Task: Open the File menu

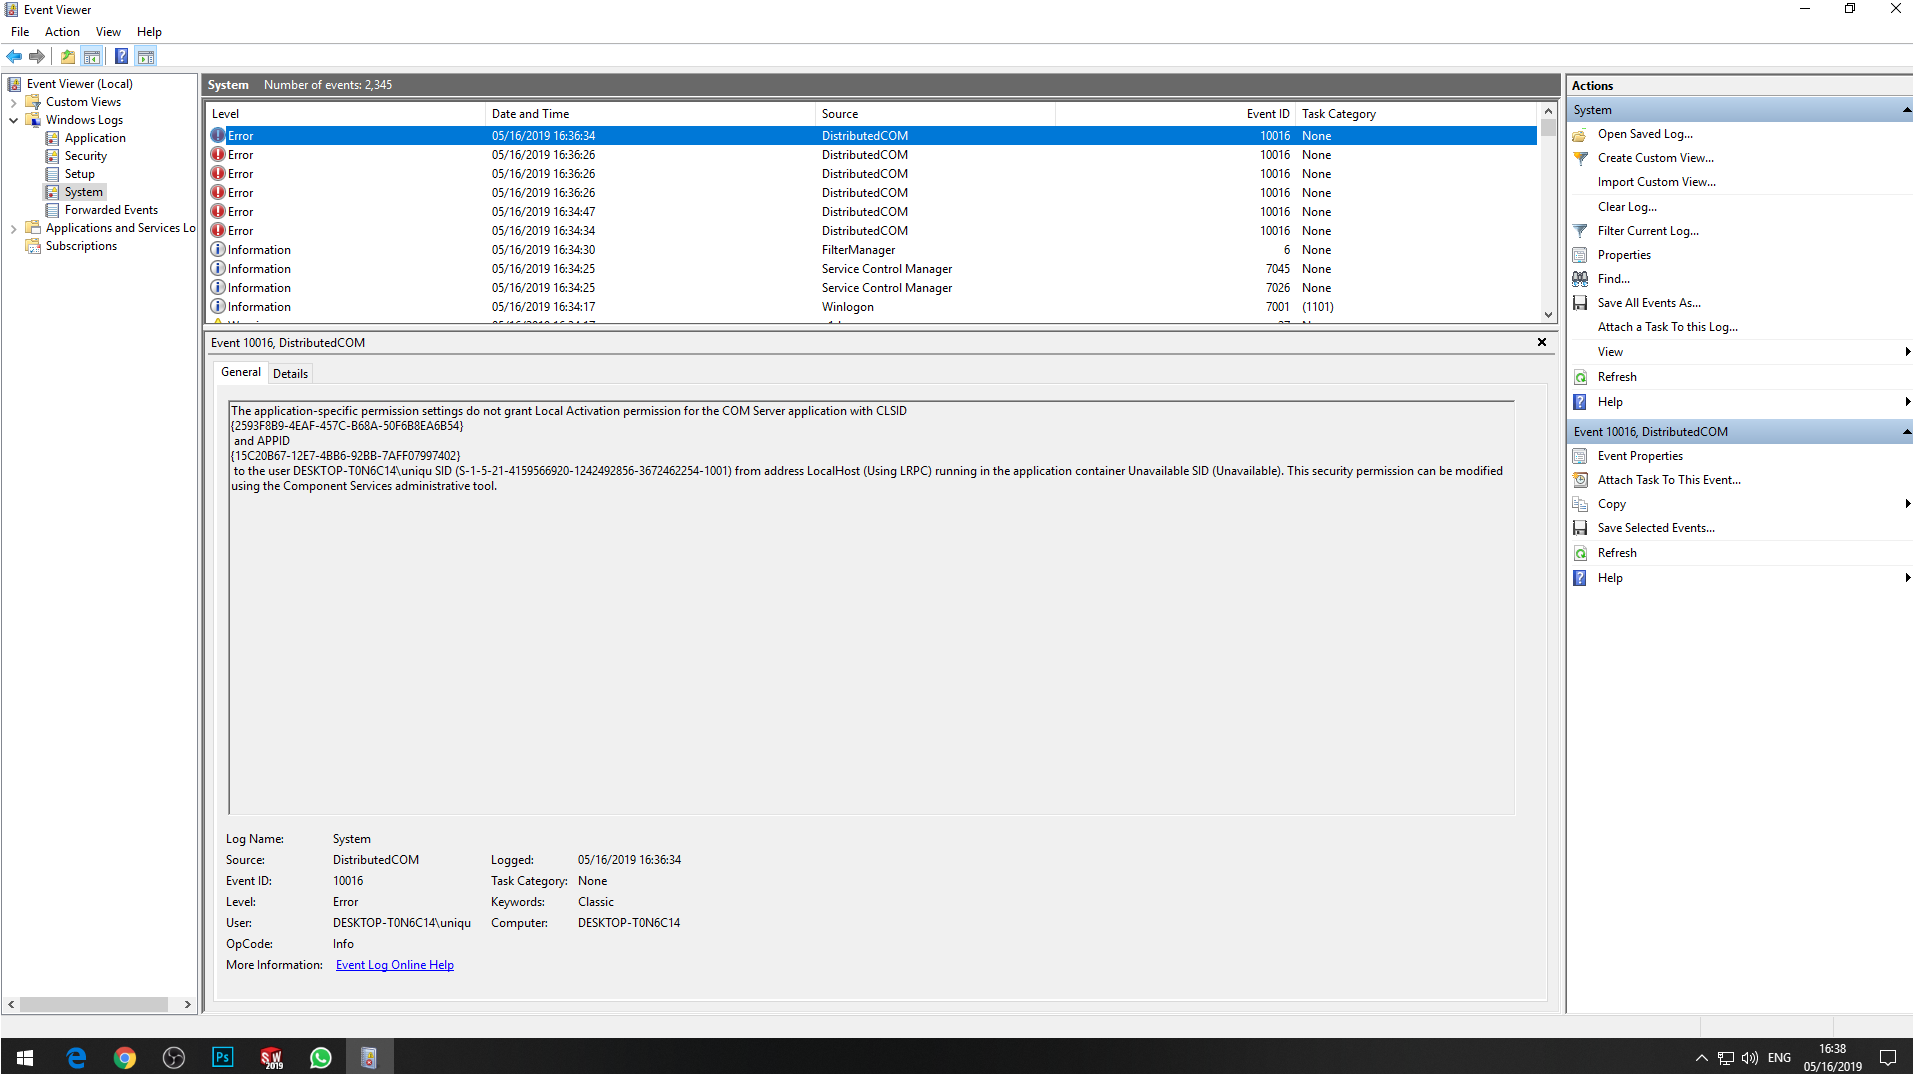Action: click(20, 32)
